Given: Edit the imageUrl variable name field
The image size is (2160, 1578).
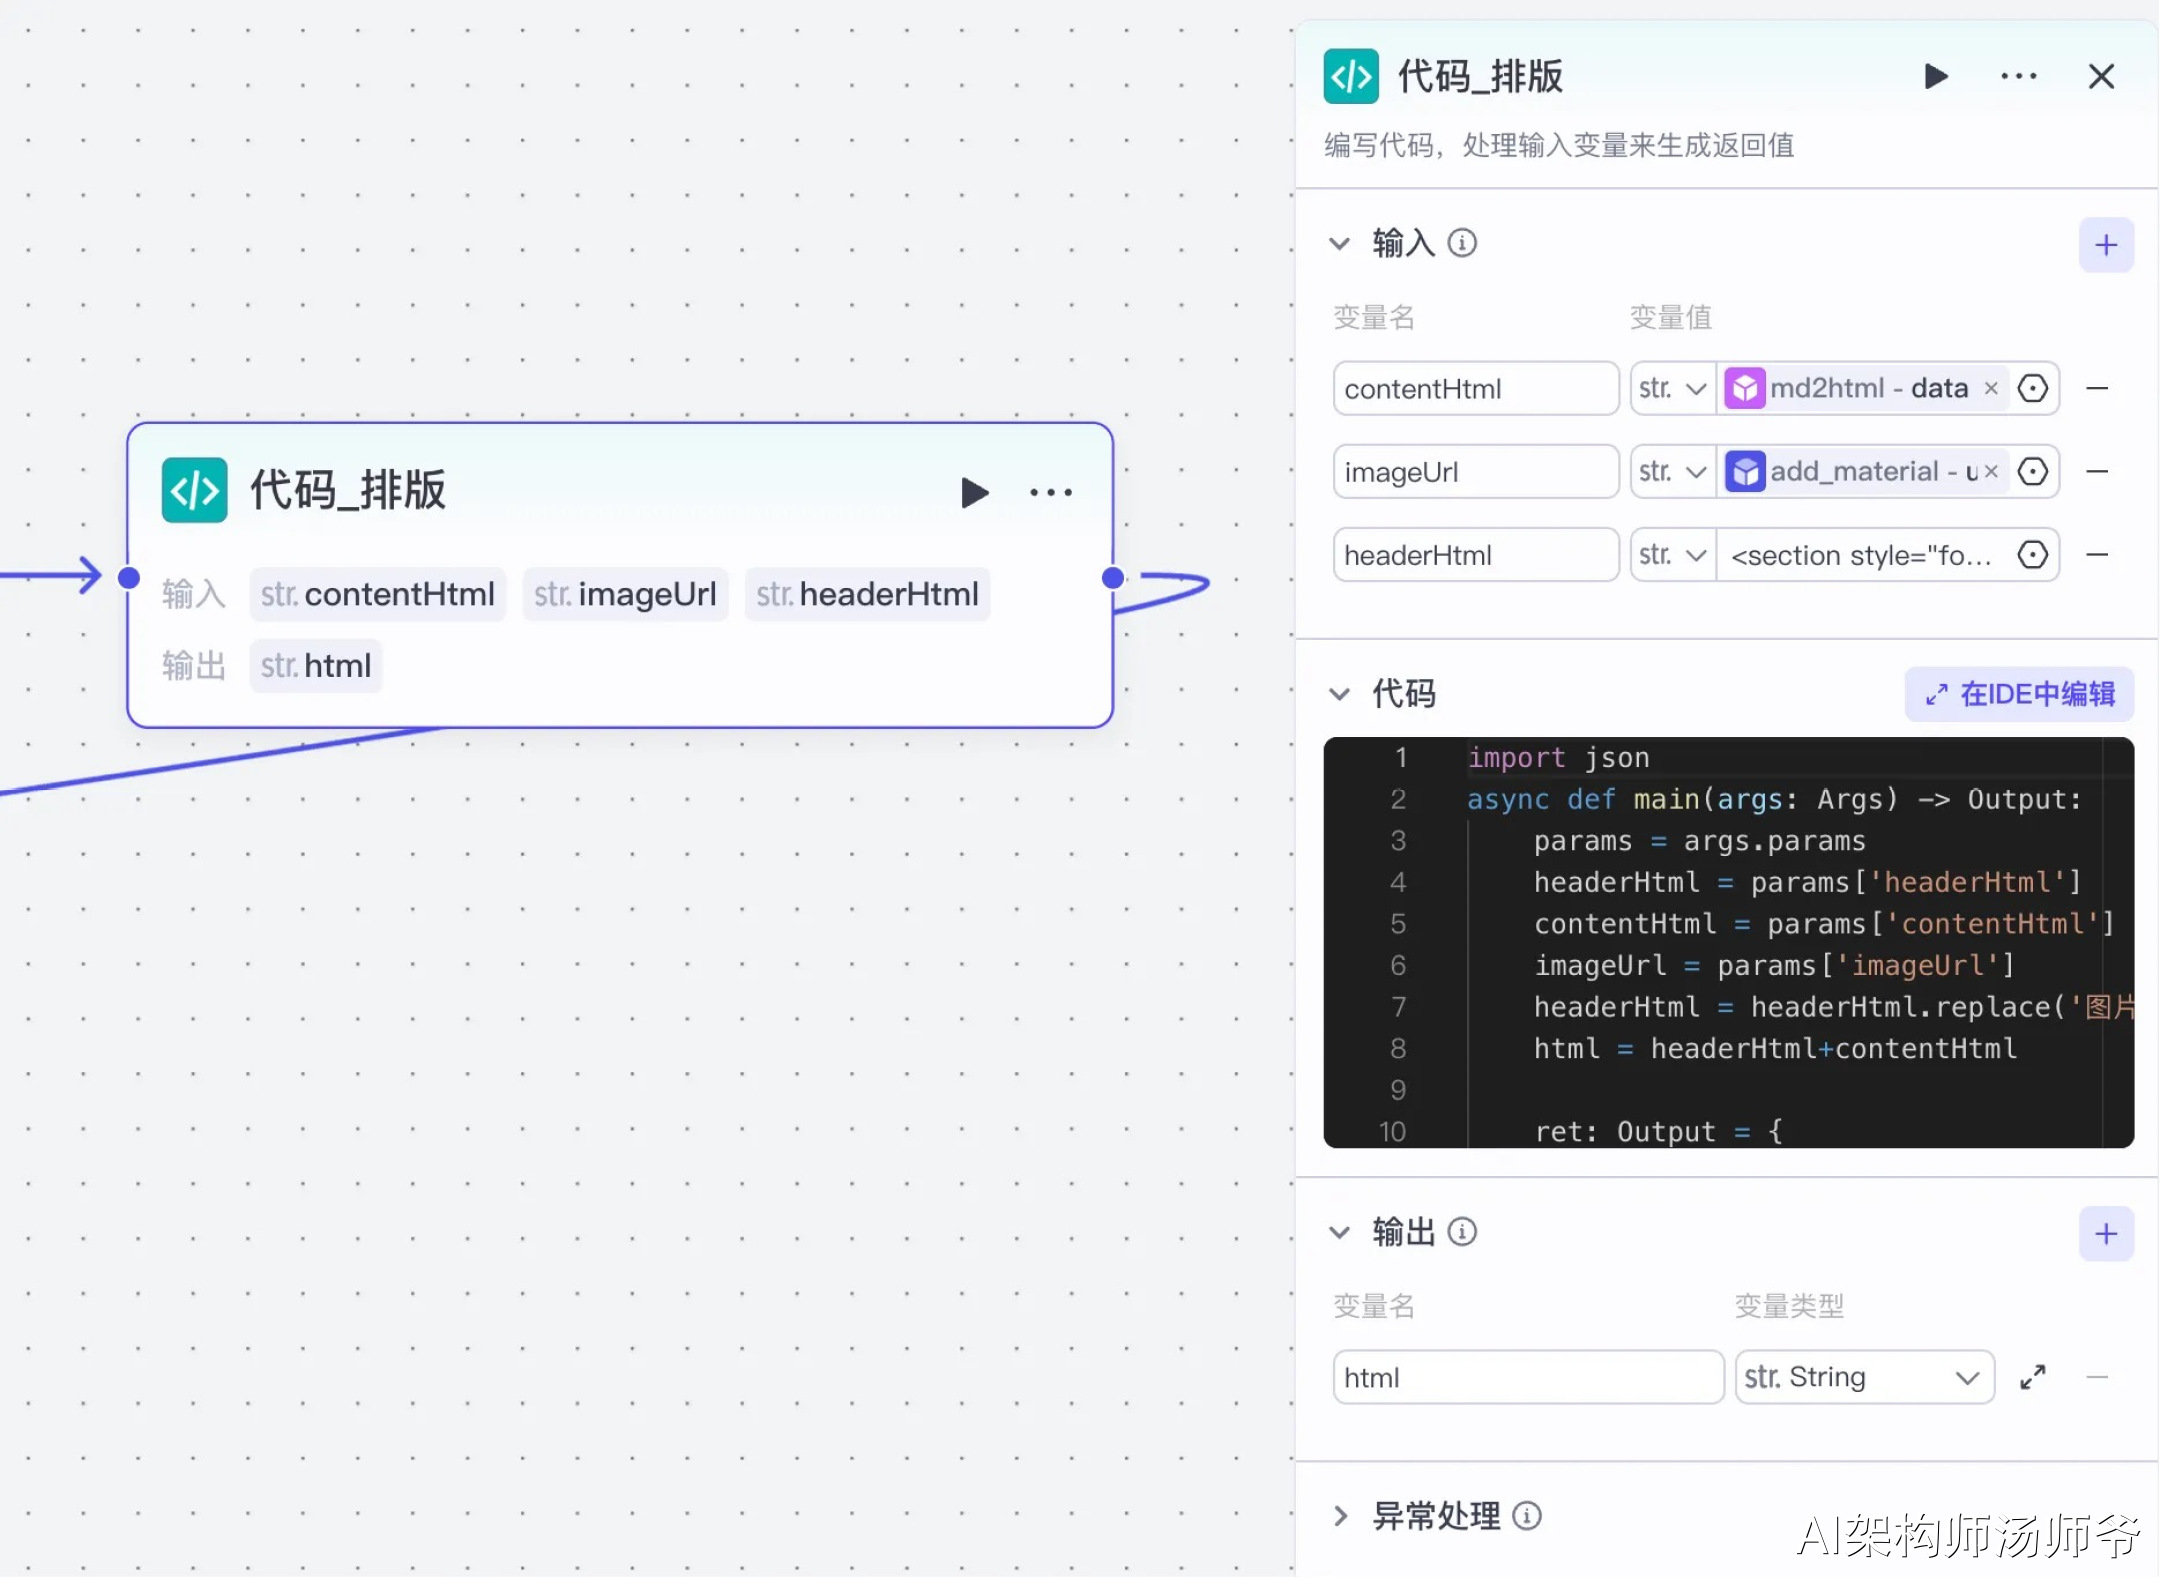Looking at the screenshot, I should [x=1474, y=472].
